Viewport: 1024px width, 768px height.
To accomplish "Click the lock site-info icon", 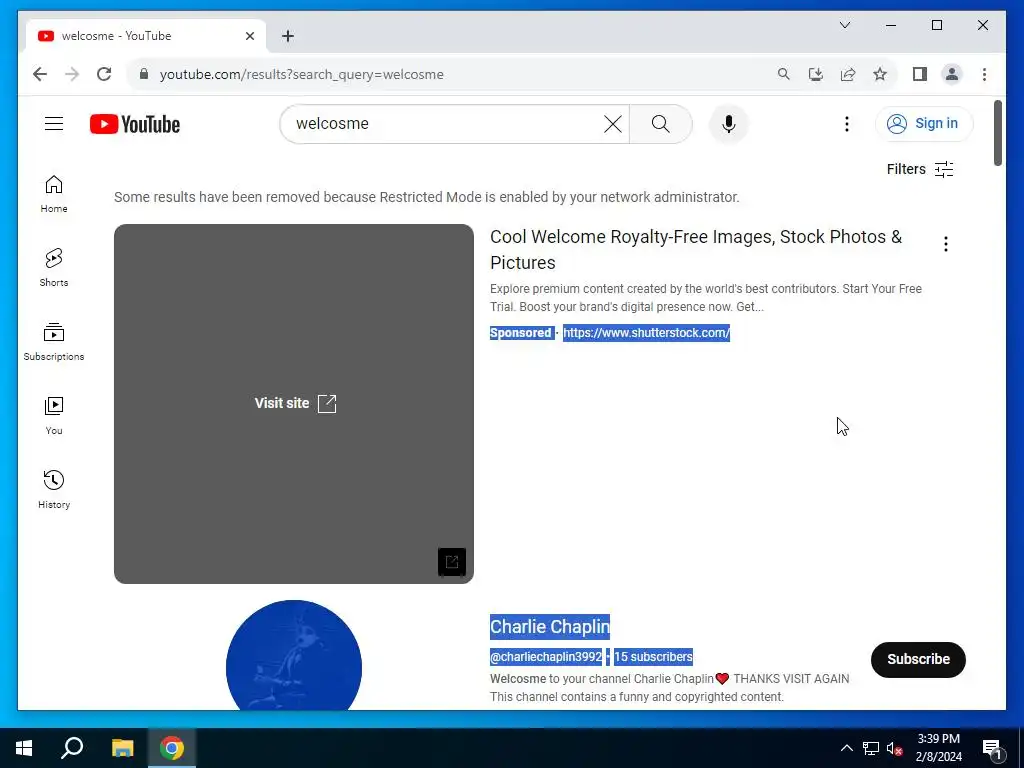I will [x=144, y=74].
